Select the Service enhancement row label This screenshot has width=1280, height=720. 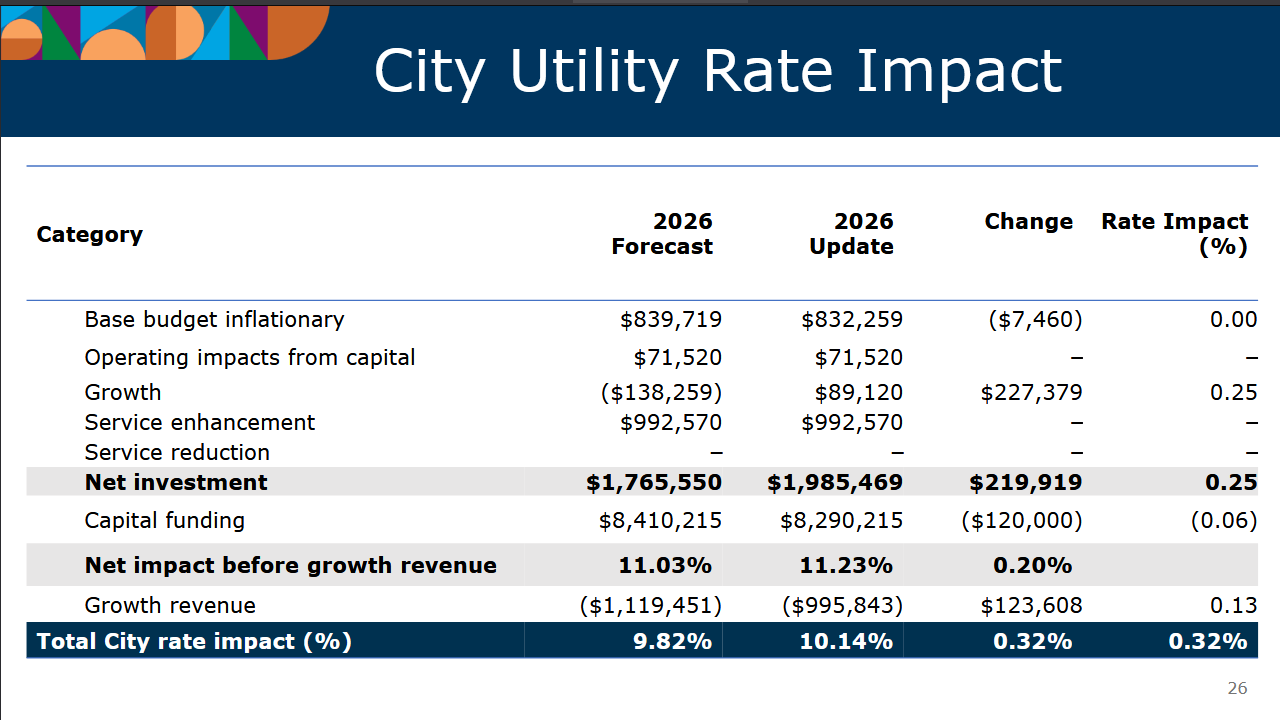[199, 423]
